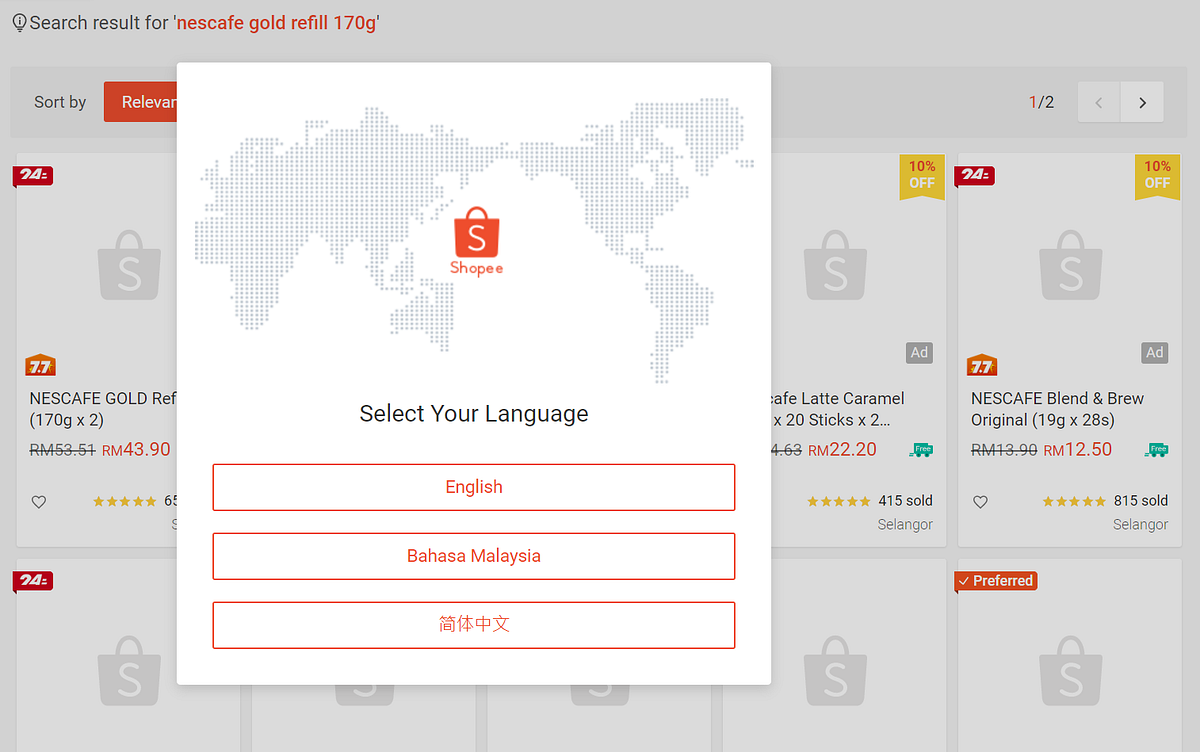Click the Latte Caramel product image
The image size is (1200, 752).
tap(834, 266)
